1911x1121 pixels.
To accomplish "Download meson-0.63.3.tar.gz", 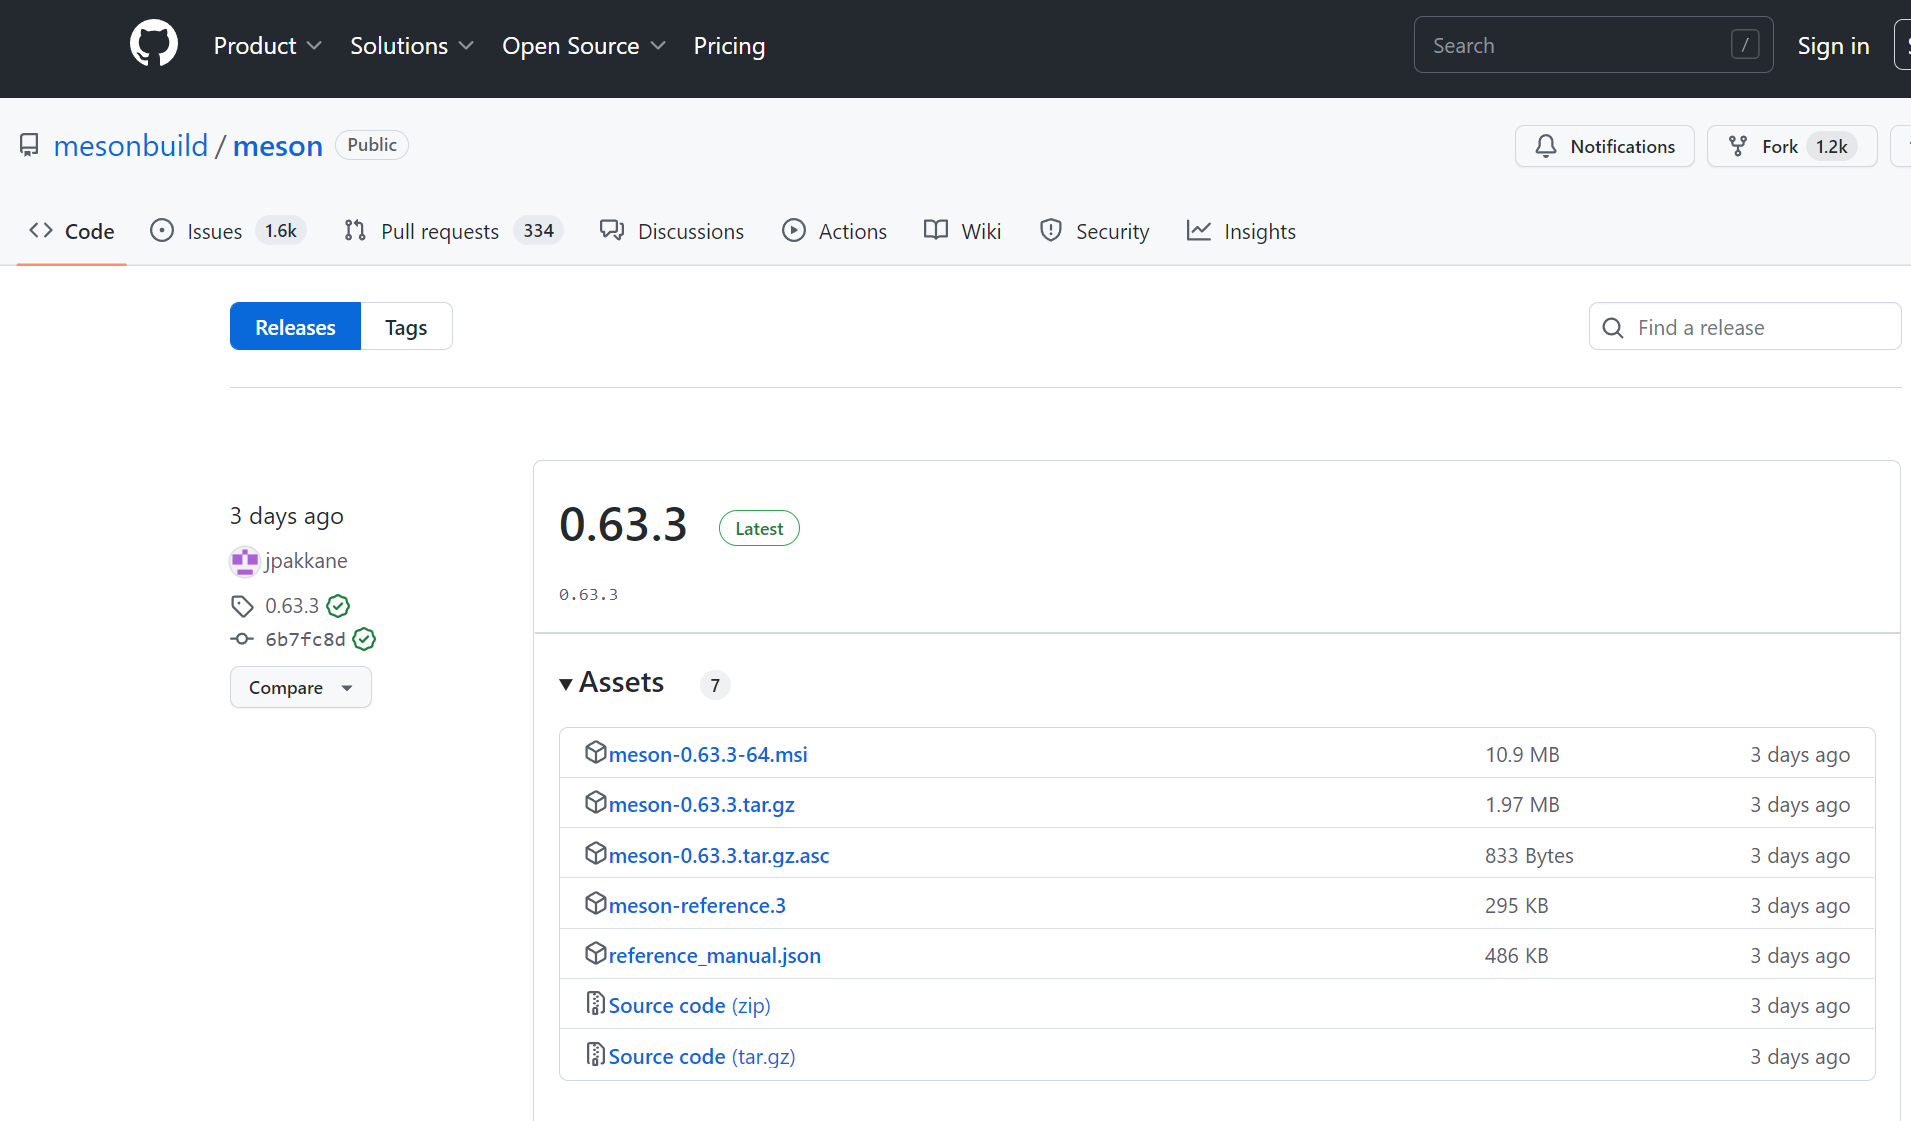I will [x=702, y=805].
